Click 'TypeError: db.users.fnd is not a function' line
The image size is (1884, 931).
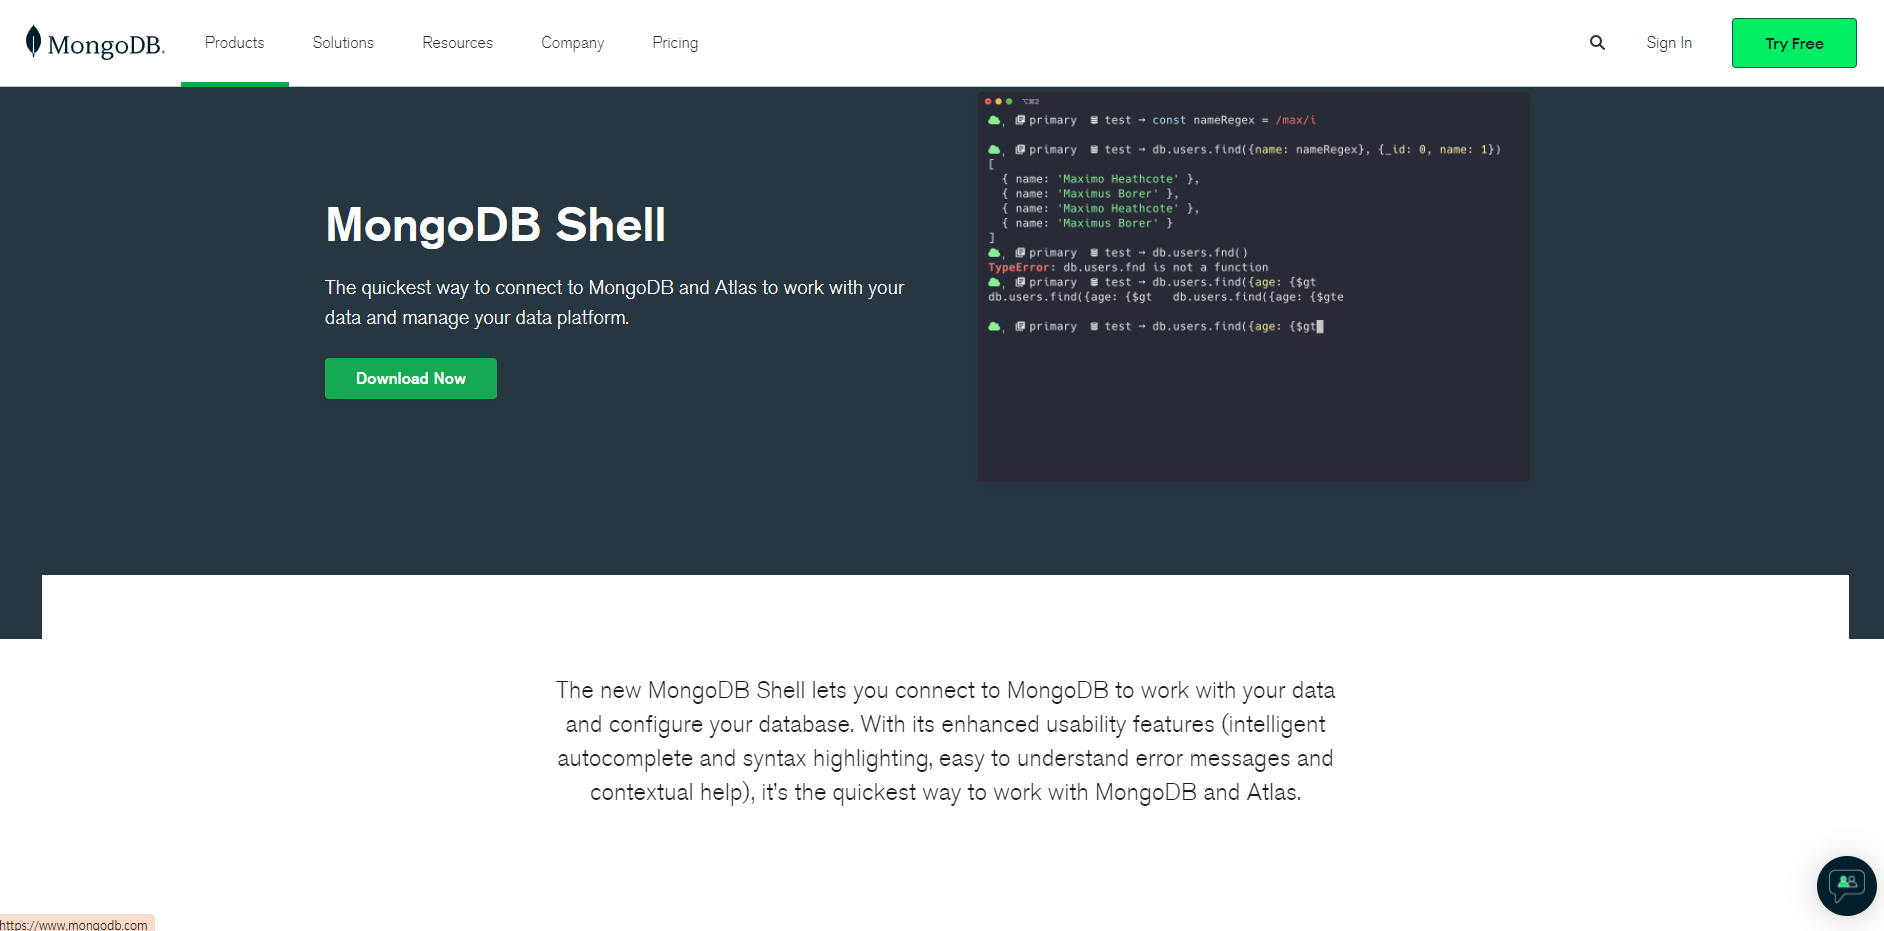click(x=1128, y=267)
